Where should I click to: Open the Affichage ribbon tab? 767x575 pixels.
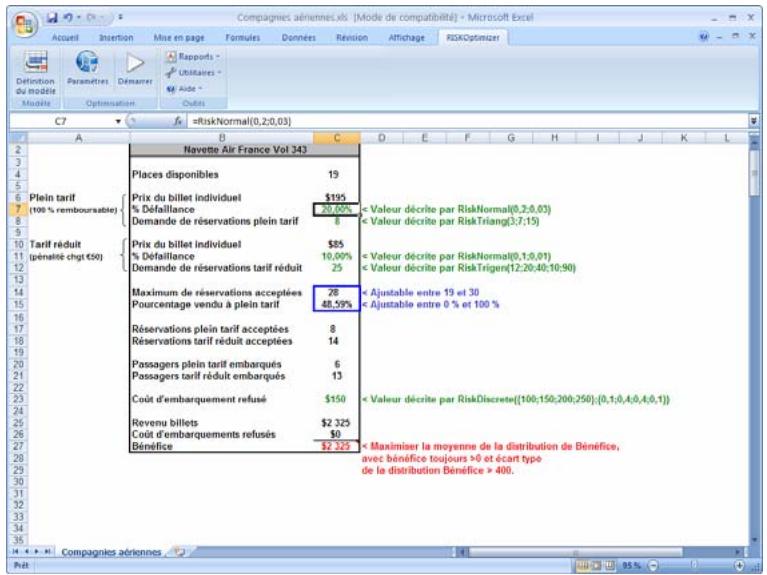(x=406, y=38)
